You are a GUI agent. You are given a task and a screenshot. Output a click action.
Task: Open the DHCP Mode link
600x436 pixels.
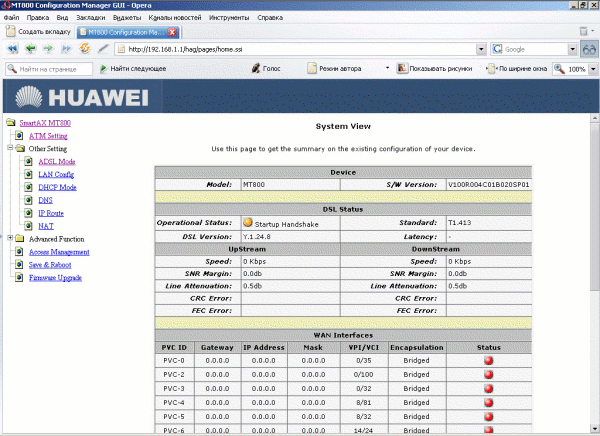tap(57, 188)
